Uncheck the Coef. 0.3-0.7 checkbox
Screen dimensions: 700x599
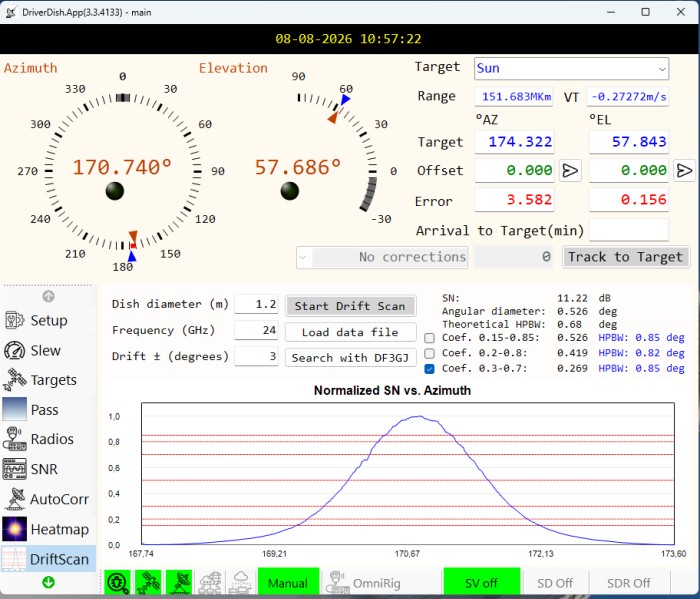tap(429, 369)
